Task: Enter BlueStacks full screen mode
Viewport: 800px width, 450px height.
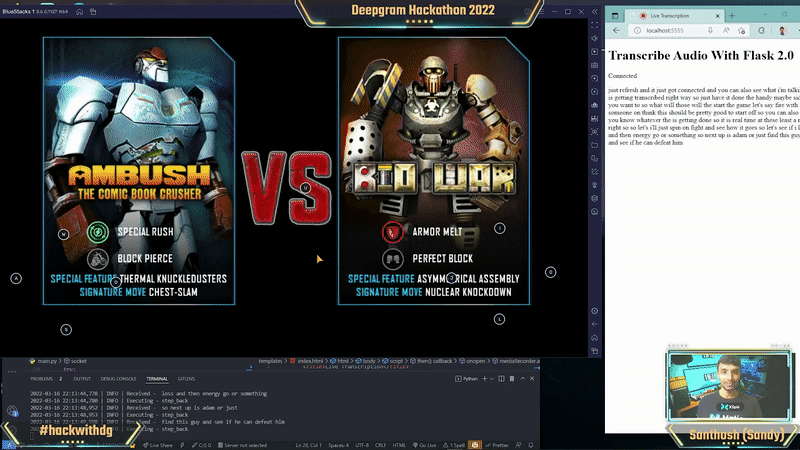Action: tap(594, 24)
